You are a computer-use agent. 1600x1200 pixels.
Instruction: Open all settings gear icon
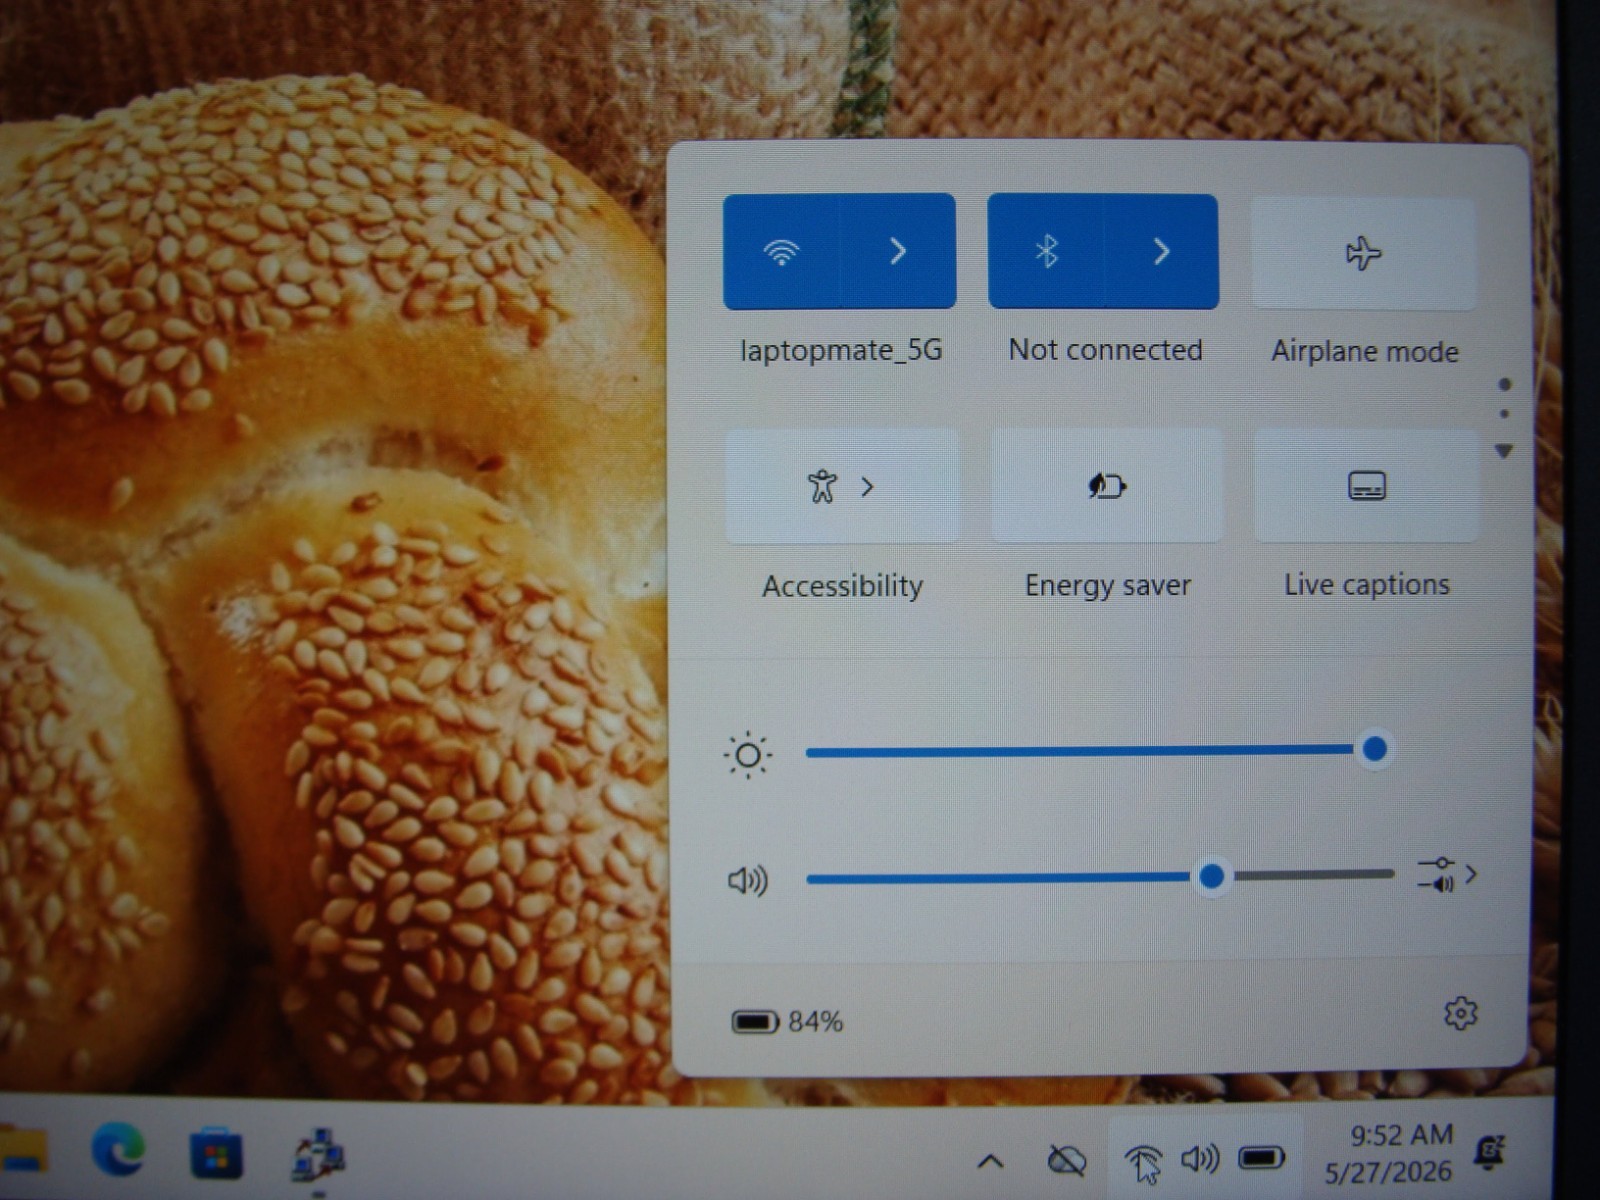[1461, 1014]
